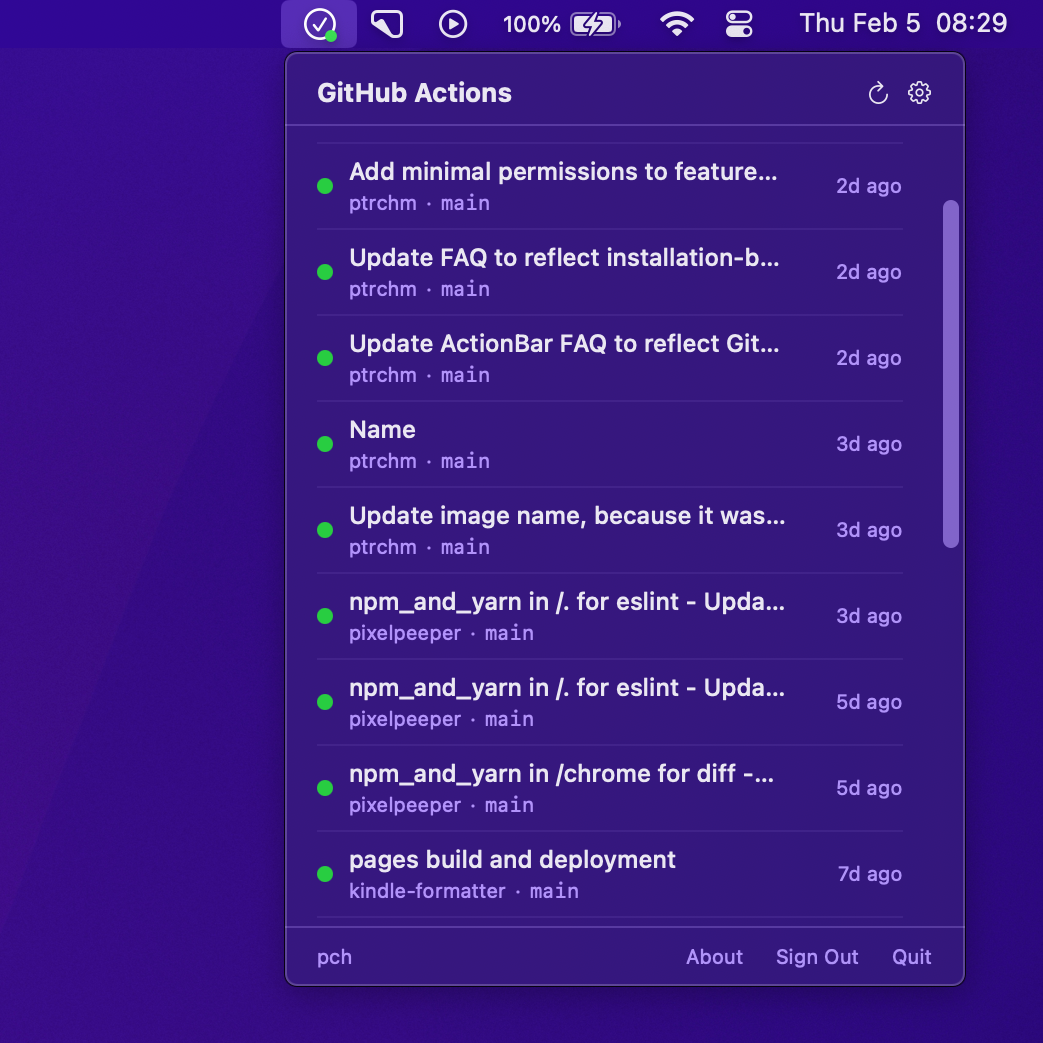This screenshot has width=1043, height=1043.
Task: Select the Wi-Fi icon in the menu bar
Action: click(677, 23)
